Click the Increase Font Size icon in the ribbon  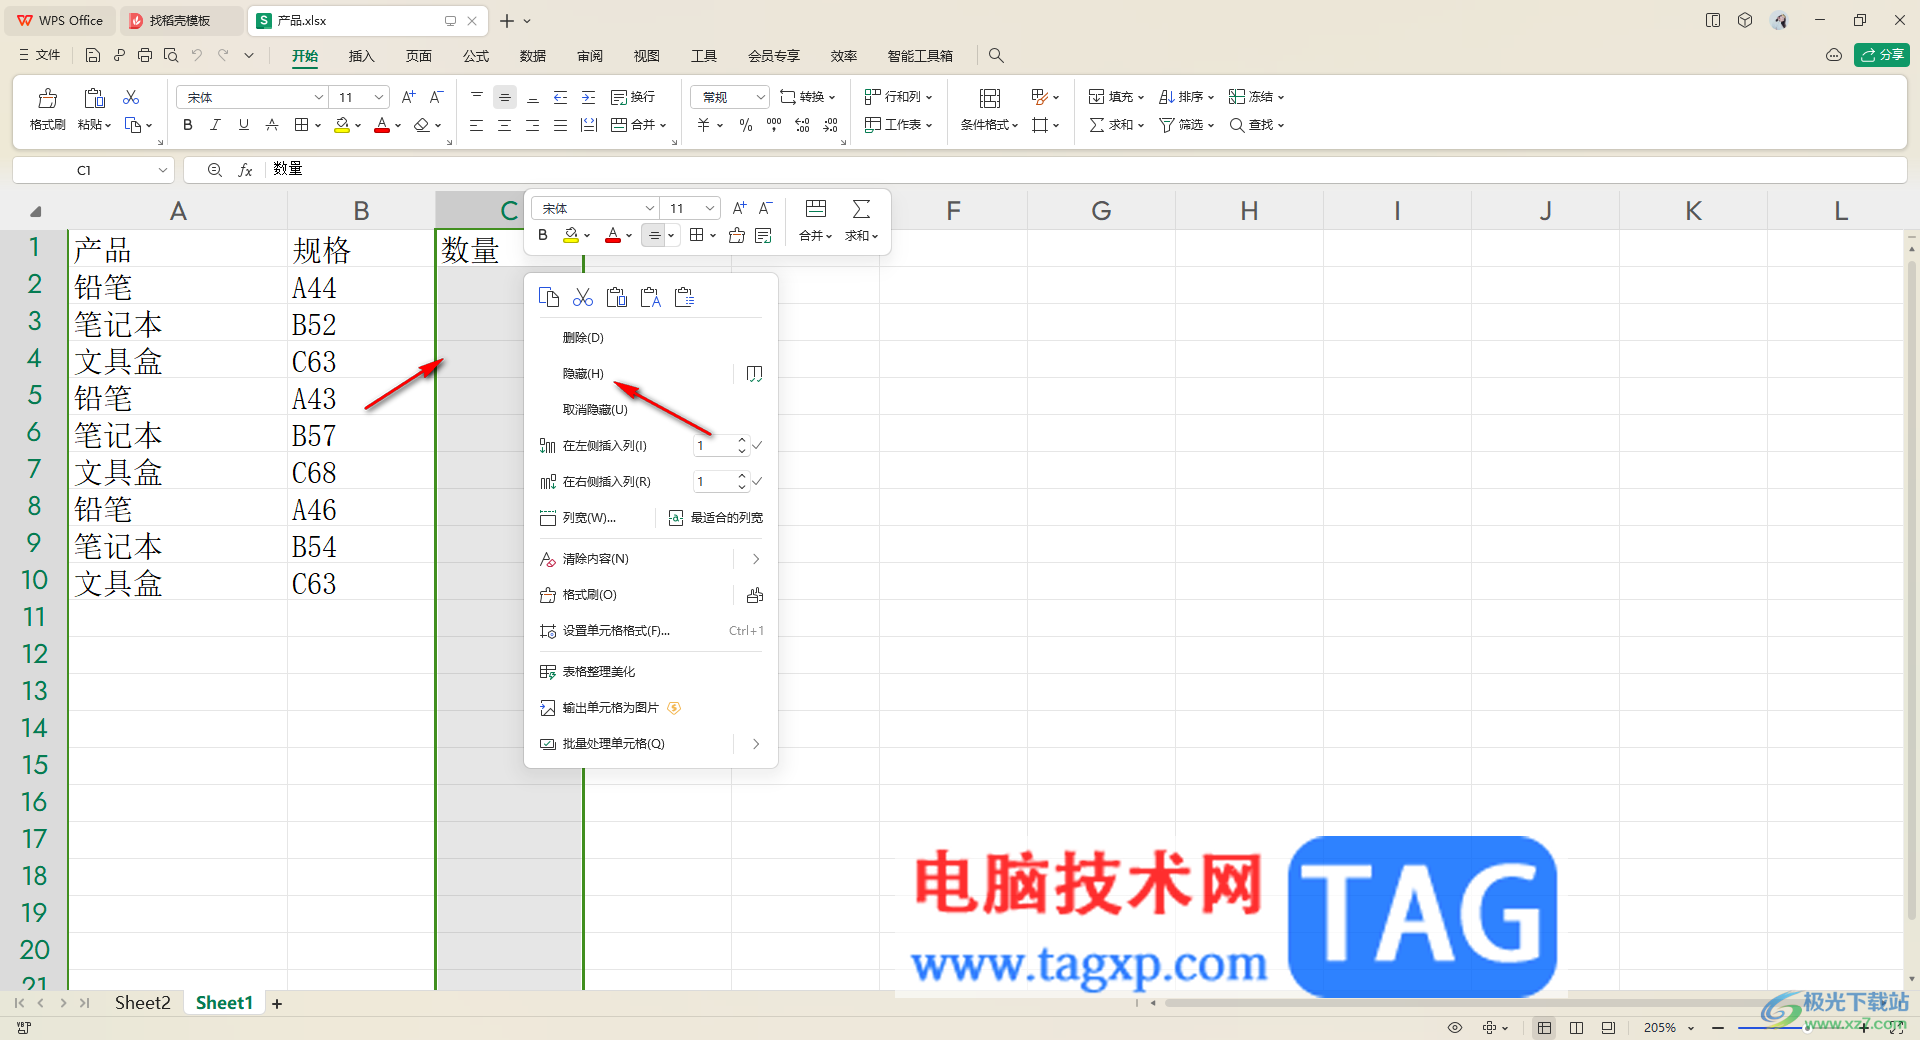coord(408,97)
